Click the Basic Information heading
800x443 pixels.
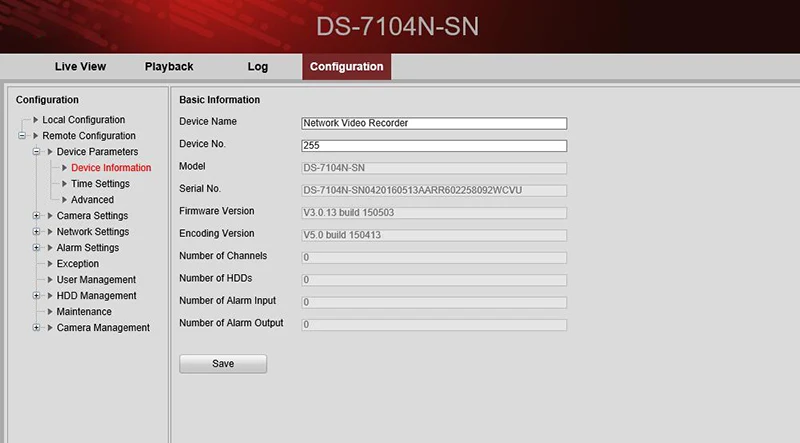(219, 100)
